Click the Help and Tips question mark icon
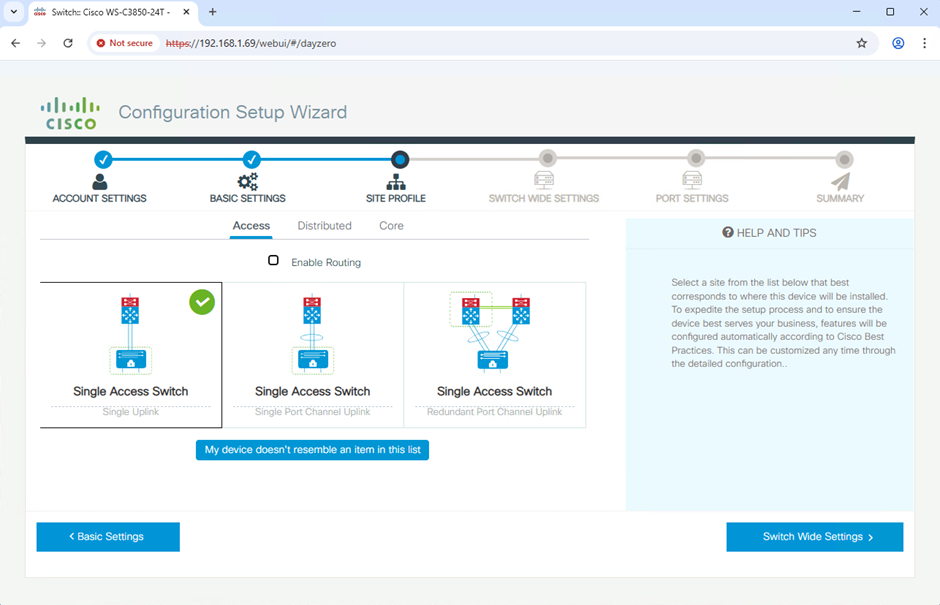The height and width of the screenshot is (605, 940). tap(728, 233)
